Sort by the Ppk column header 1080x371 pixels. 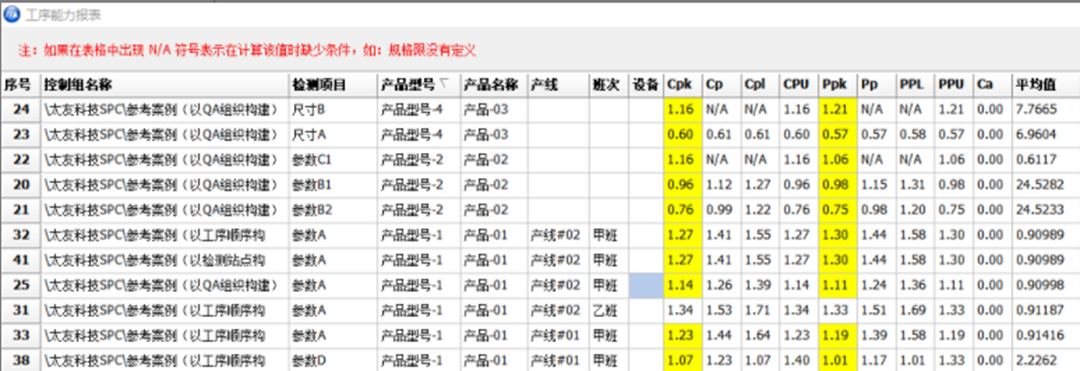[x=838, y=85]
